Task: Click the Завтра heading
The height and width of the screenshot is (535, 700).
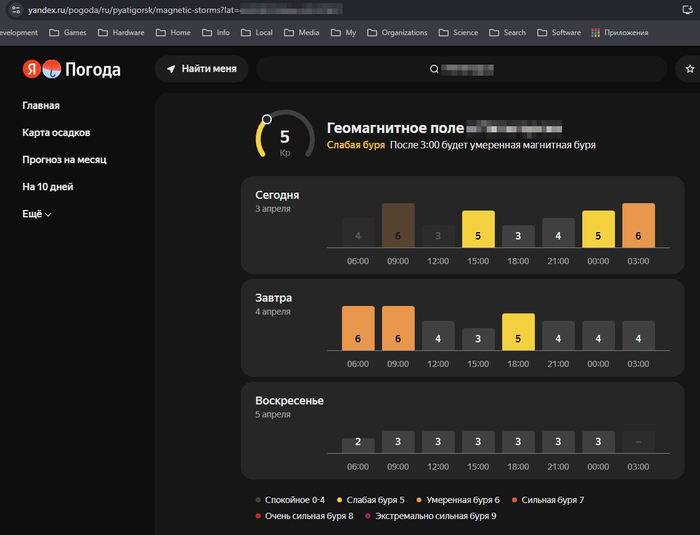Action: click(x=274, y=298)
